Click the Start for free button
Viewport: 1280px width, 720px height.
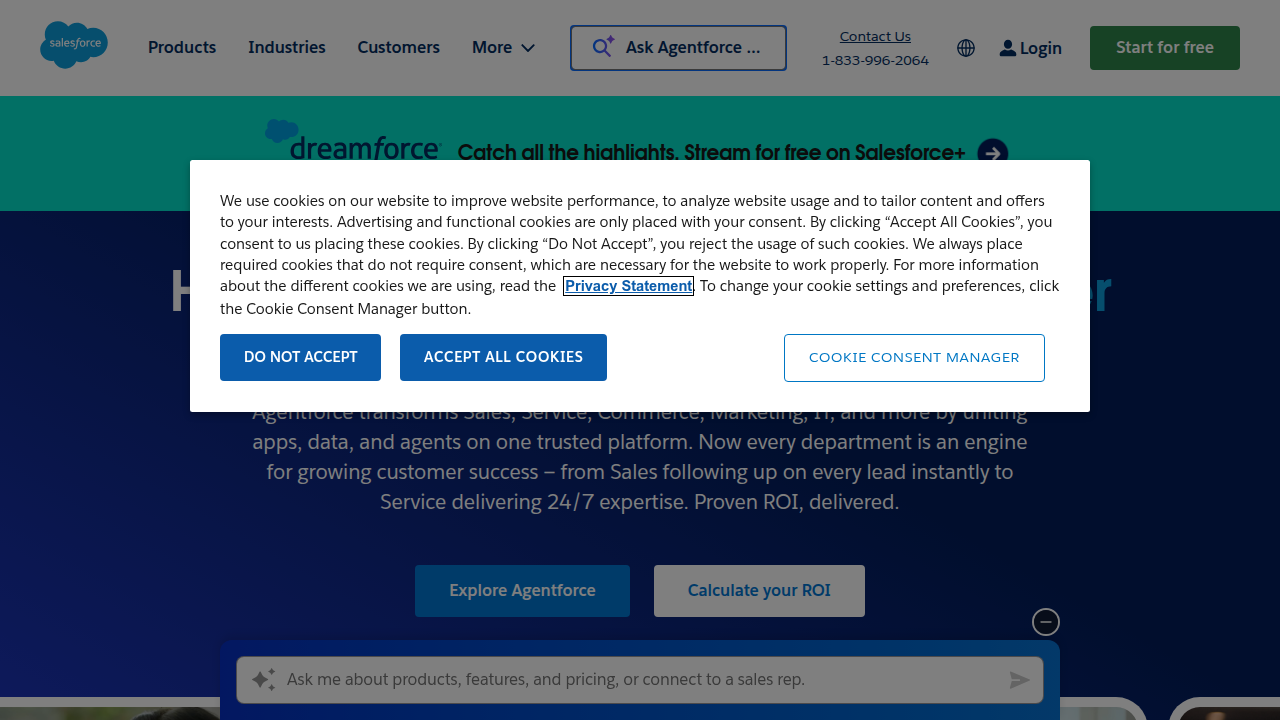[x=1164, y=47]
